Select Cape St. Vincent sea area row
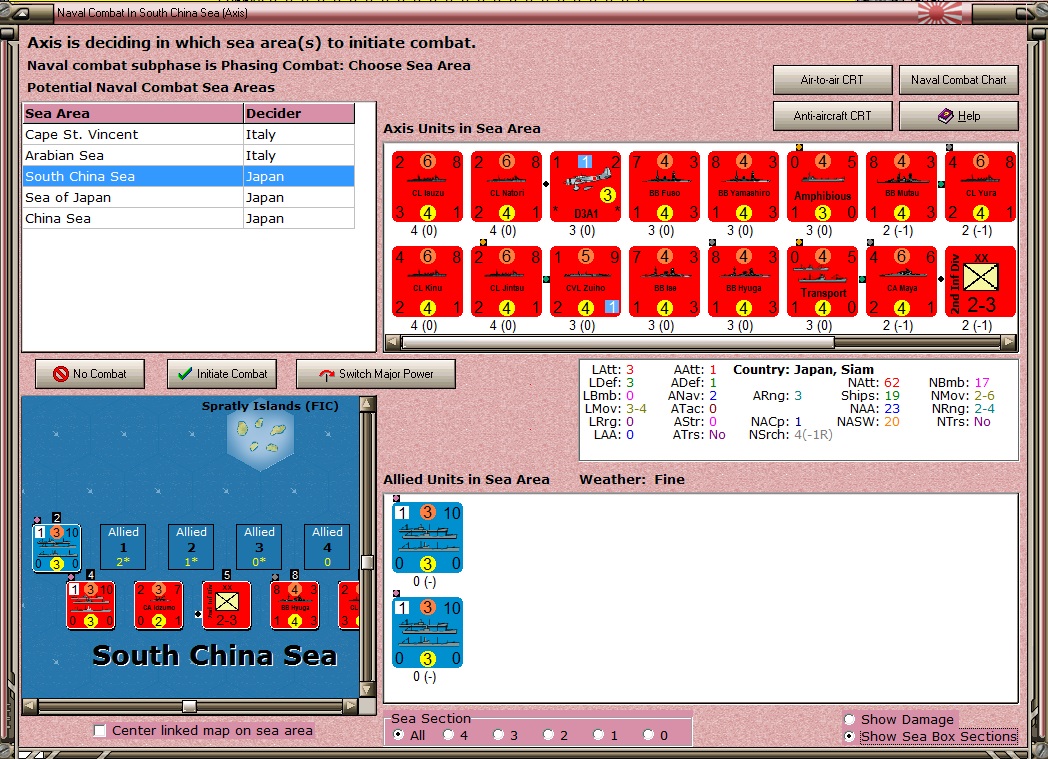Viewport: 1048px width, 759px height. pyautogui.click(x=188, y=134)
